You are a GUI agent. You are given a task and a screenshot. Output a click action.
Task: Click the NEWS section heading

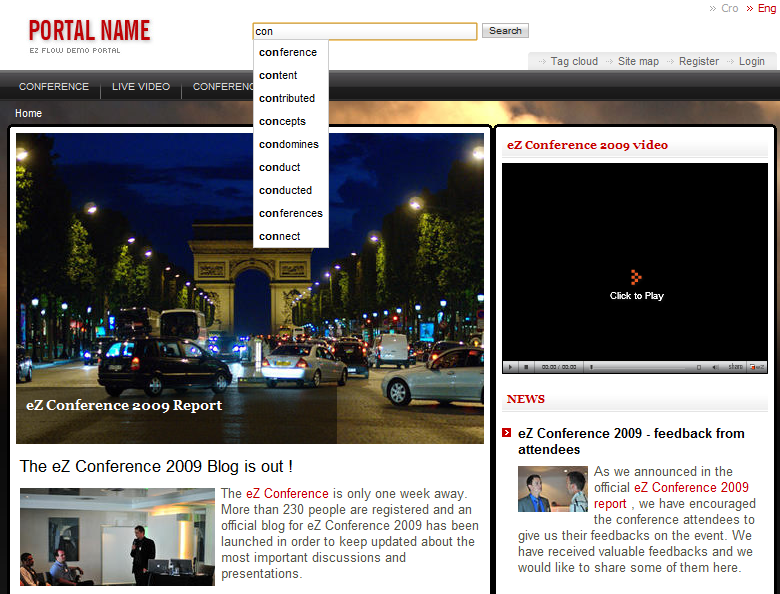click(x=525, y=399)
